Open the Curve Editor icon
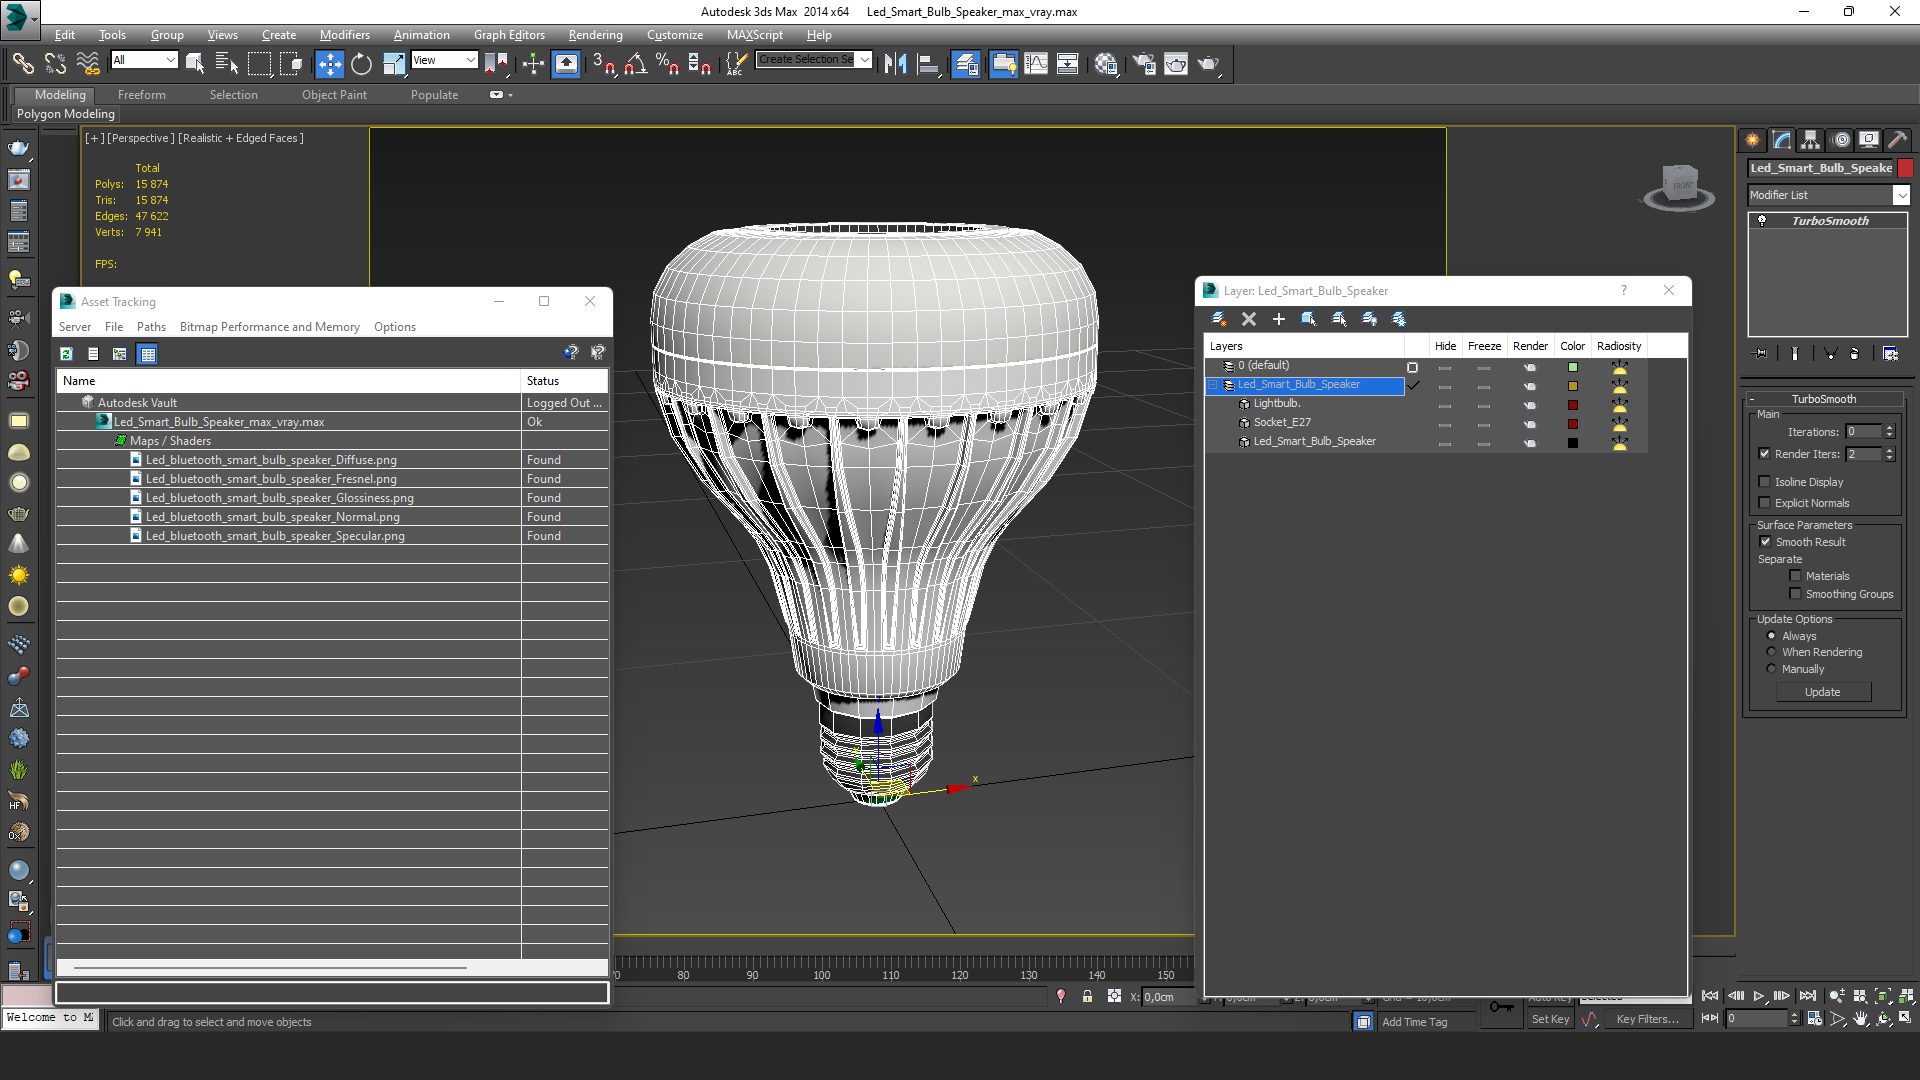This screenshot has width=1920, height=1080. pyautogui.click(x=1036, y=64)
